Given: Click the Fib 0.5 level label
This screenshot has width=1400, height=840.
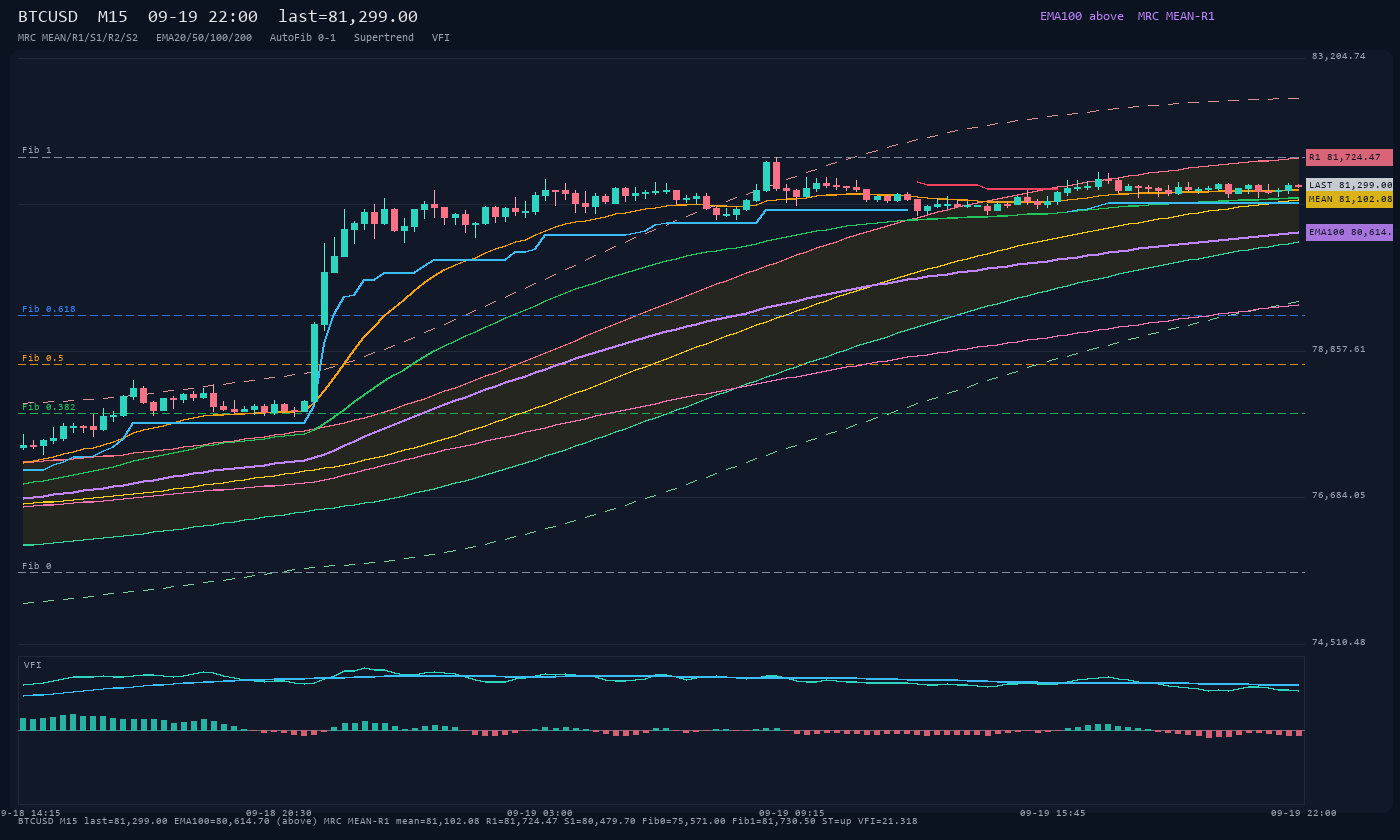Looking at the screenshot, I should coord(43,358).
